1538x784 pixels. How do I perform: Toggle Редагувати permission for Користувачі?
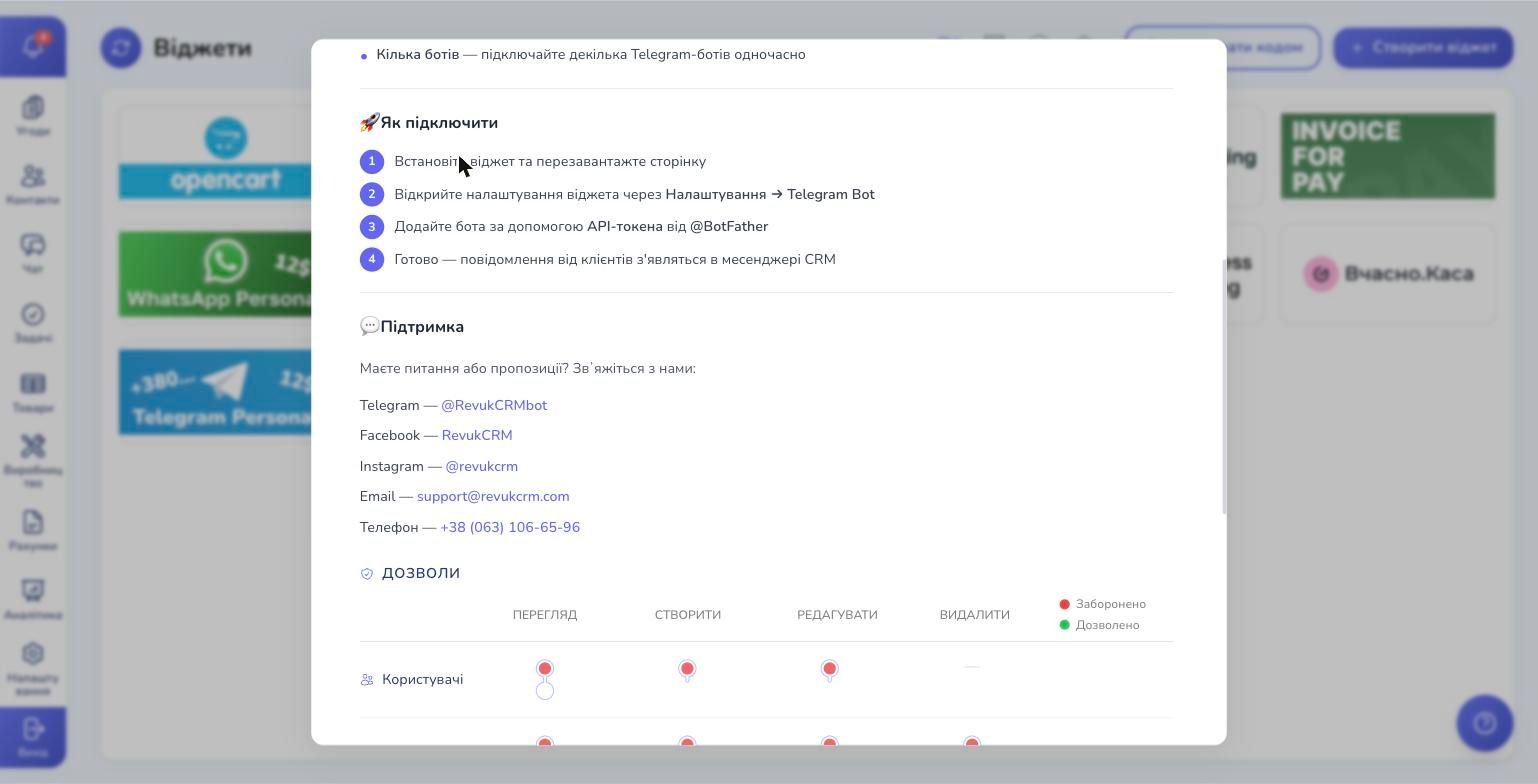coord(829,669)
